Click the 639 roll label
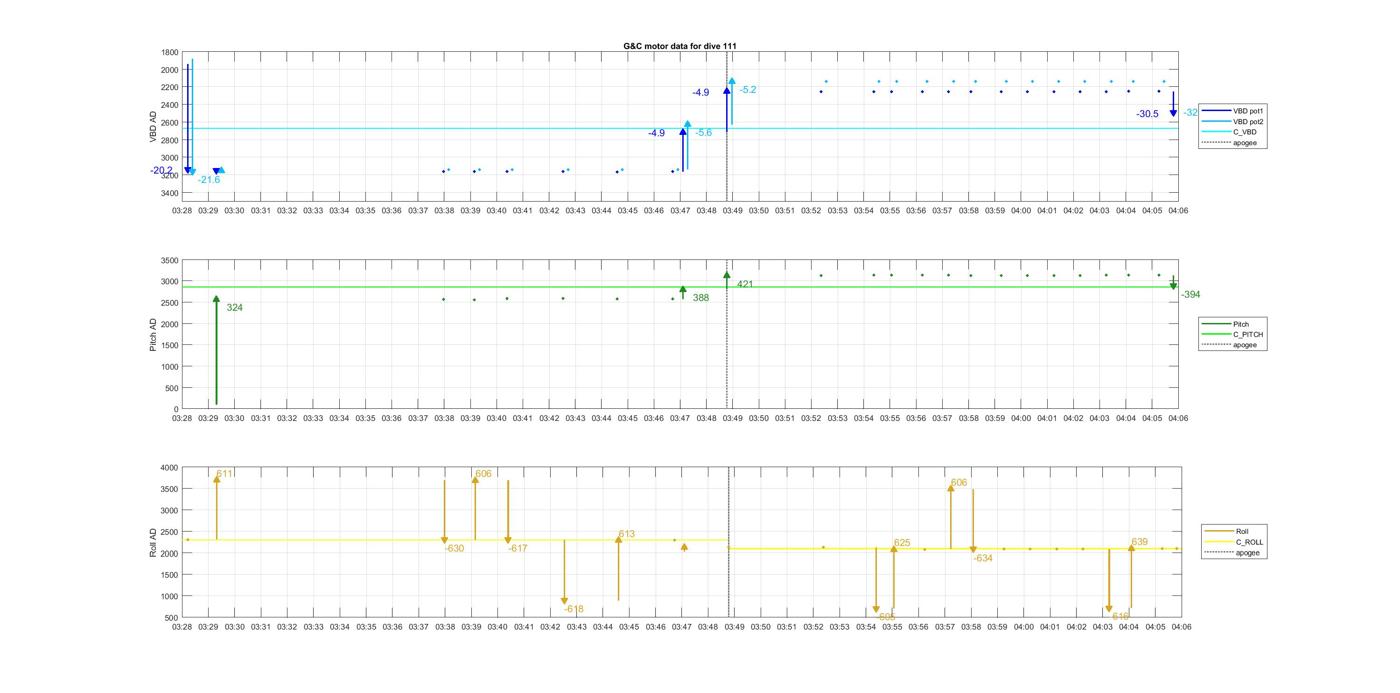Screen dimensions: 1400x693 (x=1140, y=542)
